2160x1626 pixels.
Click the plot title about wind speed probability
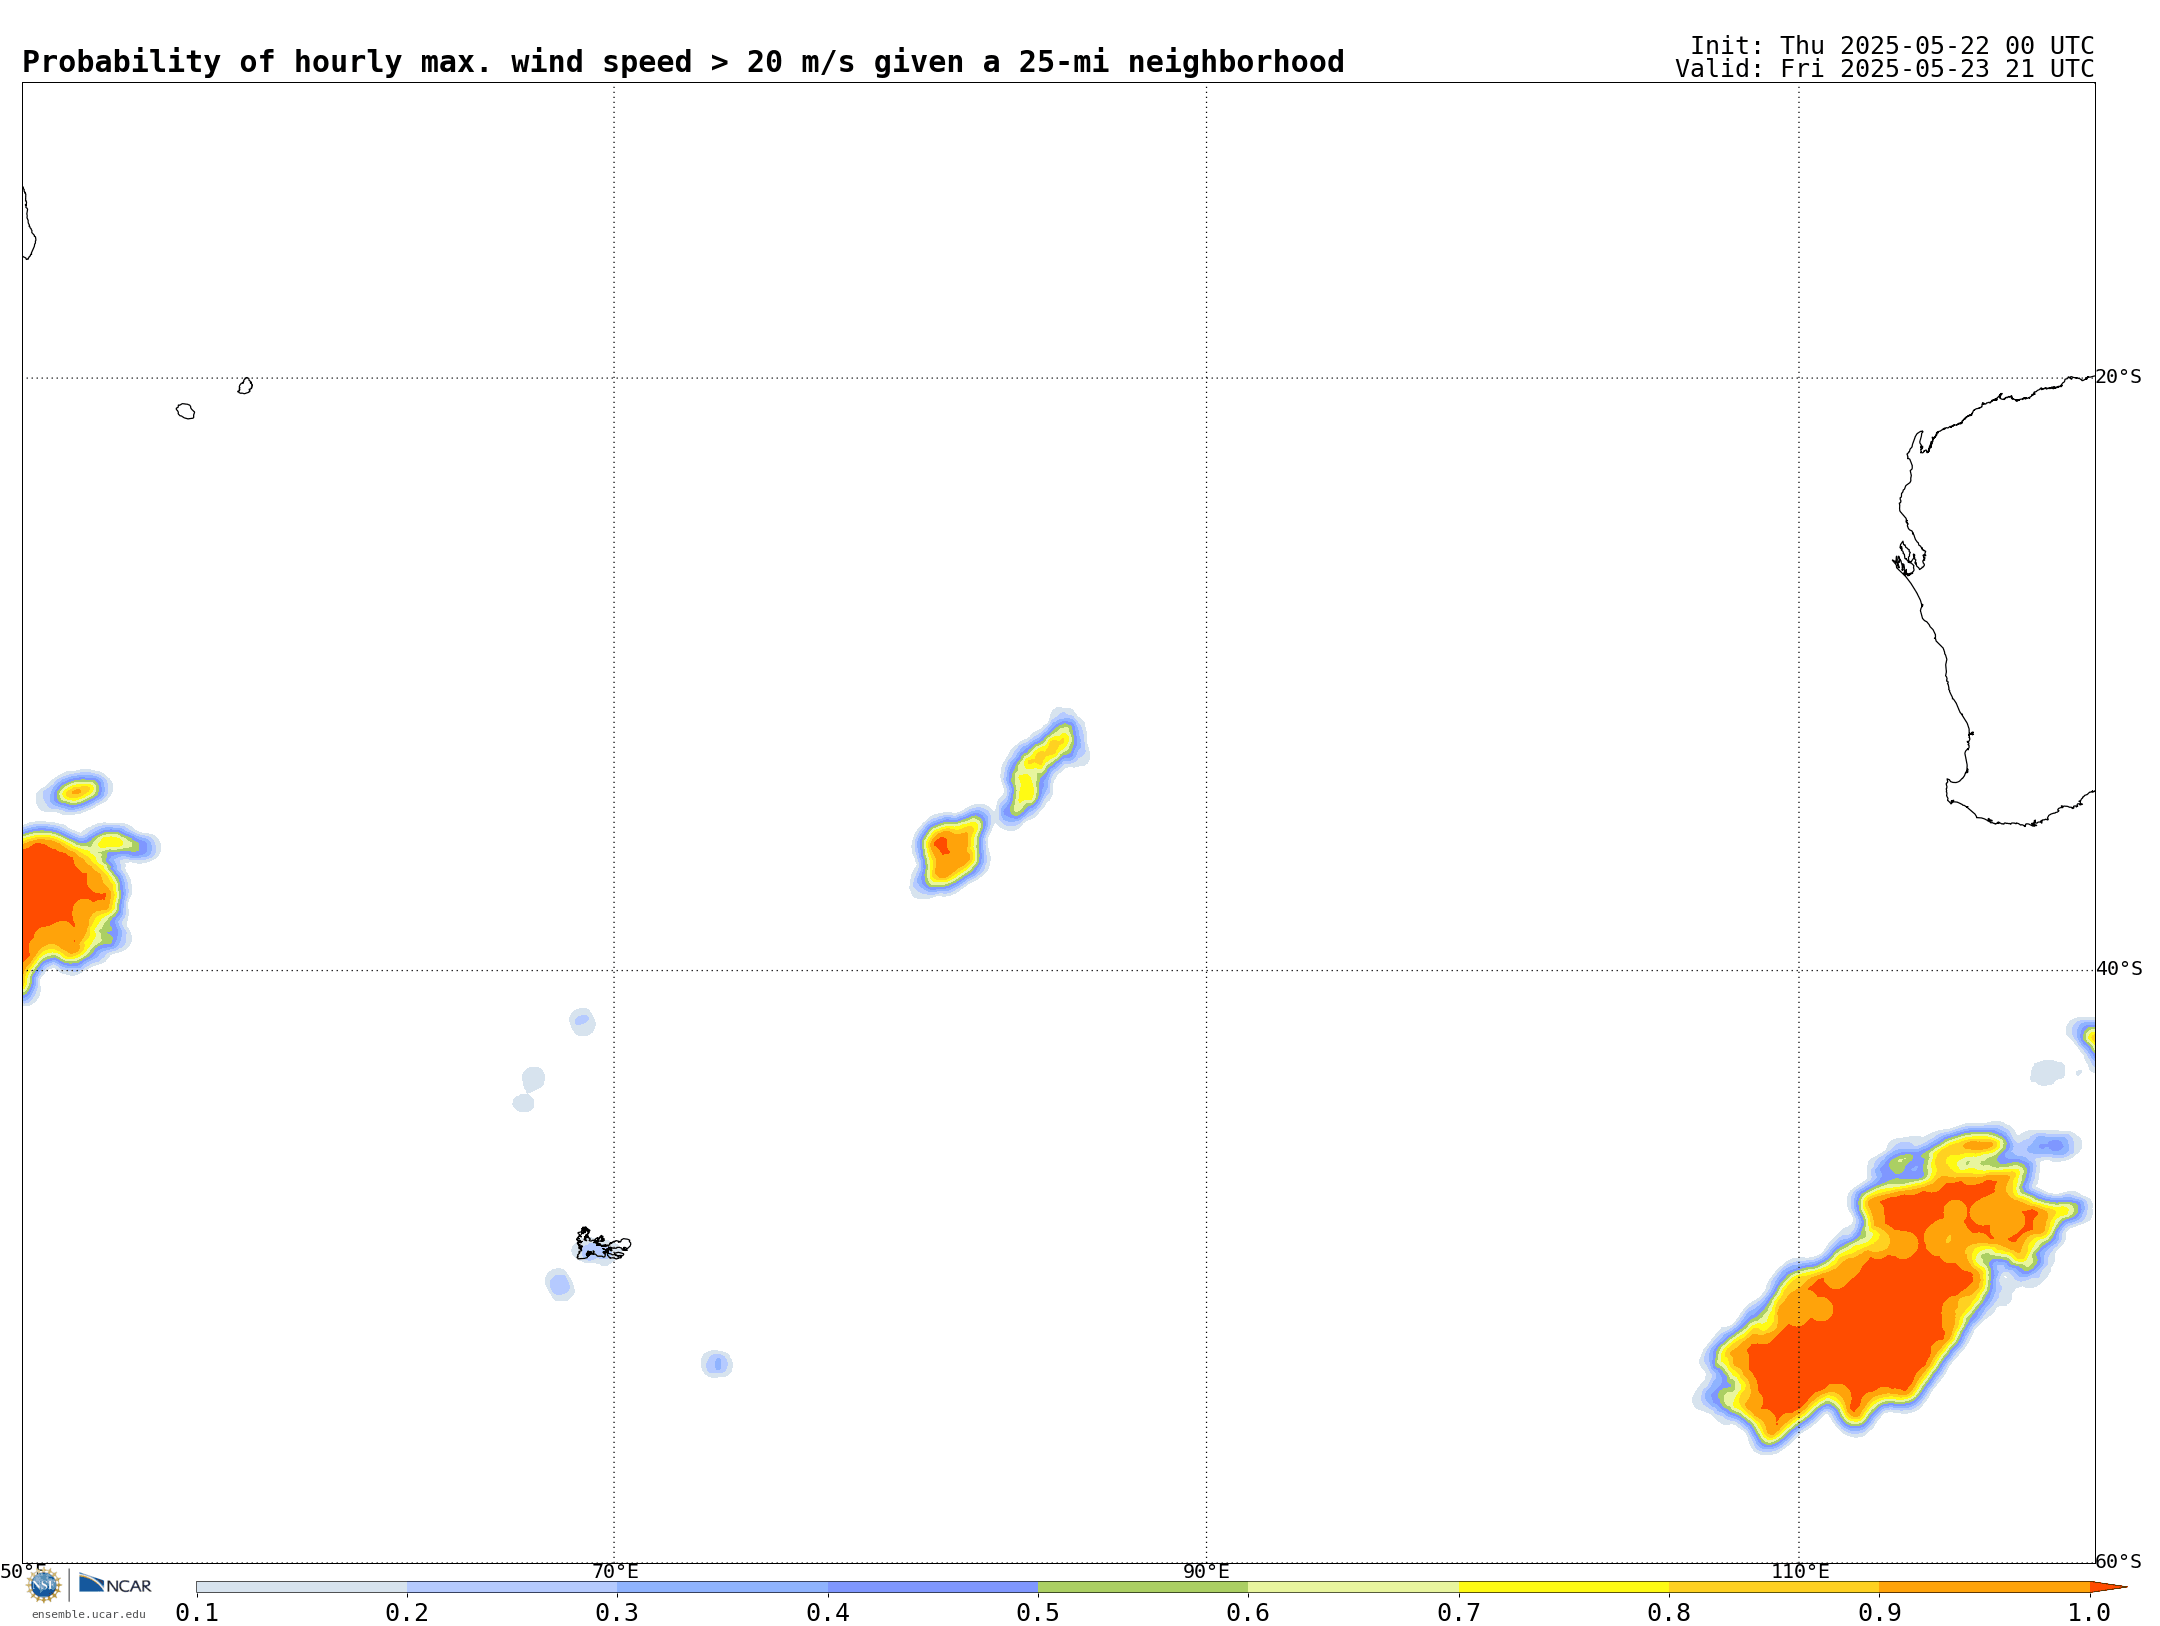(683, 62)
